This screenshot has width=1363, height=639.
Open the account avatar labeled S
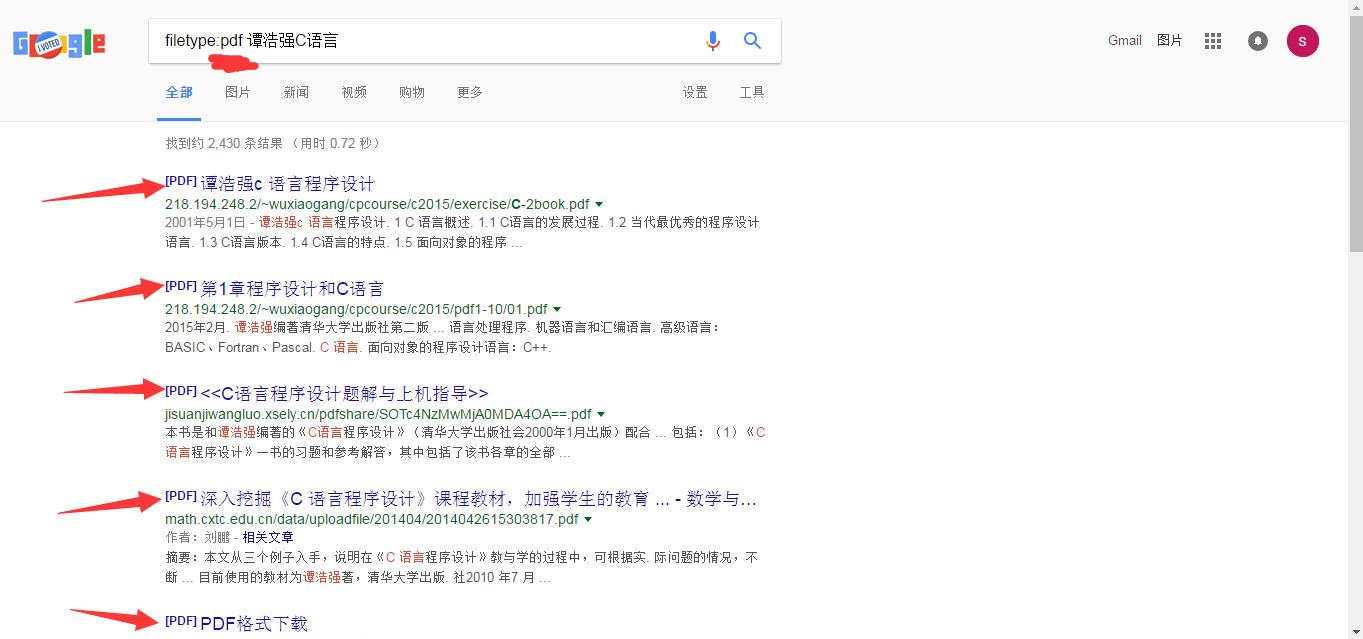[x=1303, y=41]
